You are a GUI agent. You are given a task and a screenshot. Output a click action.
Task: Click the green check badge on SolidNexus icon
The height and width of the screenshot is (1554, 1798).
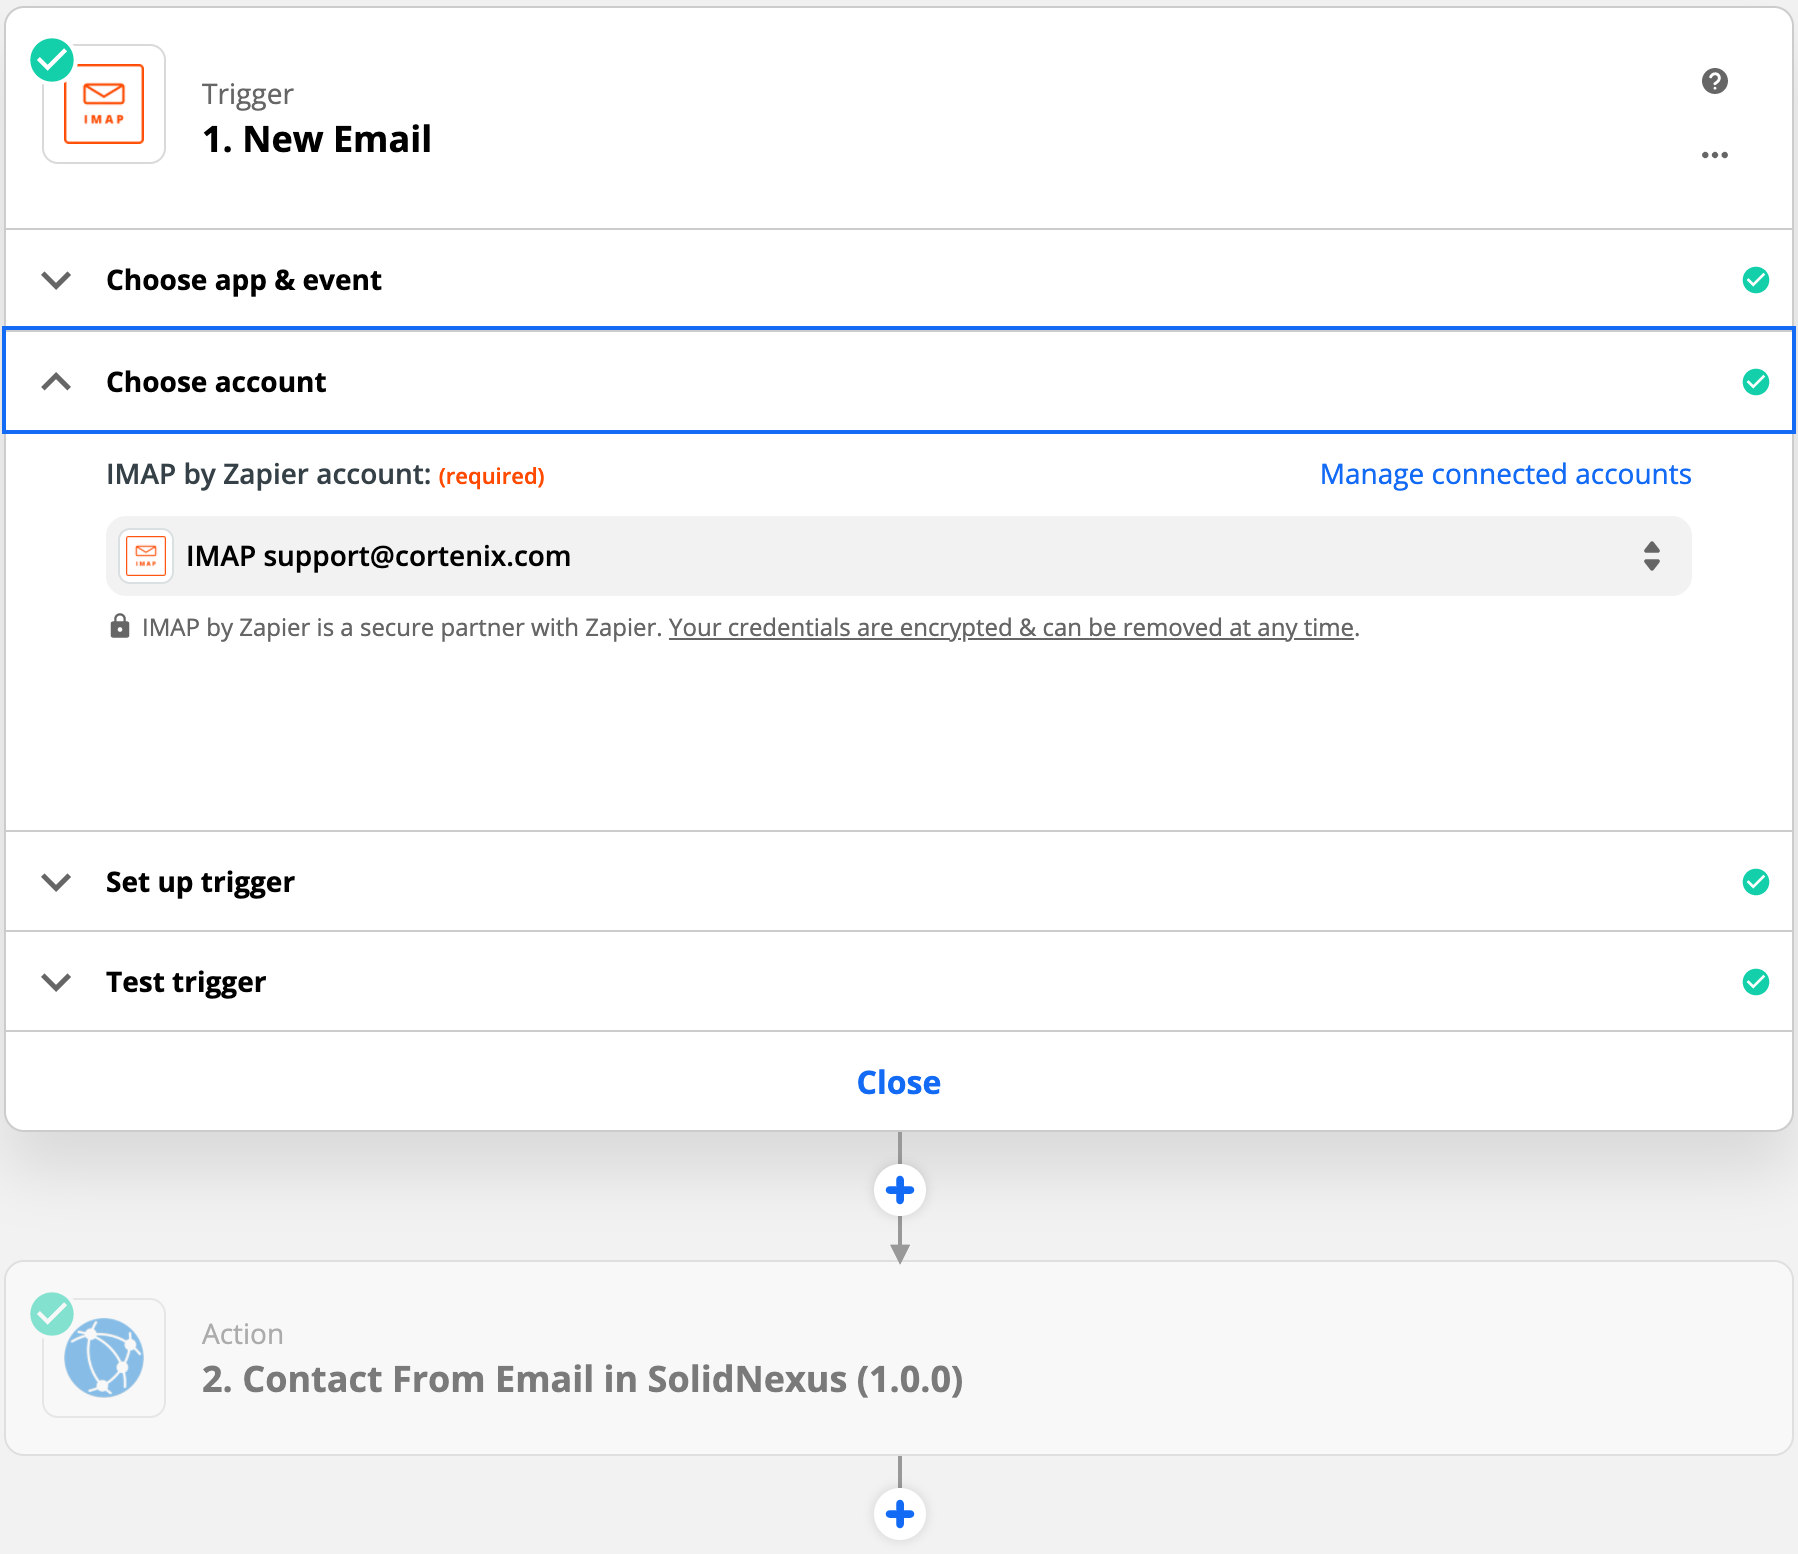click(x=52, y=1314)
